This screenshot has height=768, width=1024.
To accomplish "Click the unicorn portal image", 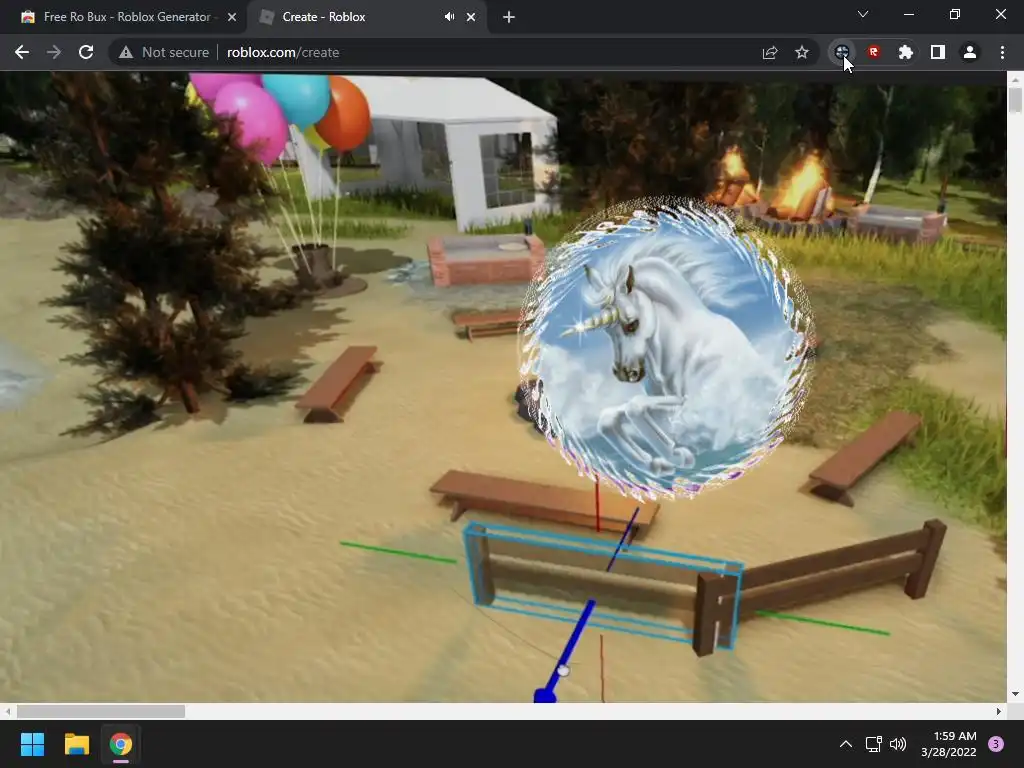I will click(666, 349).
